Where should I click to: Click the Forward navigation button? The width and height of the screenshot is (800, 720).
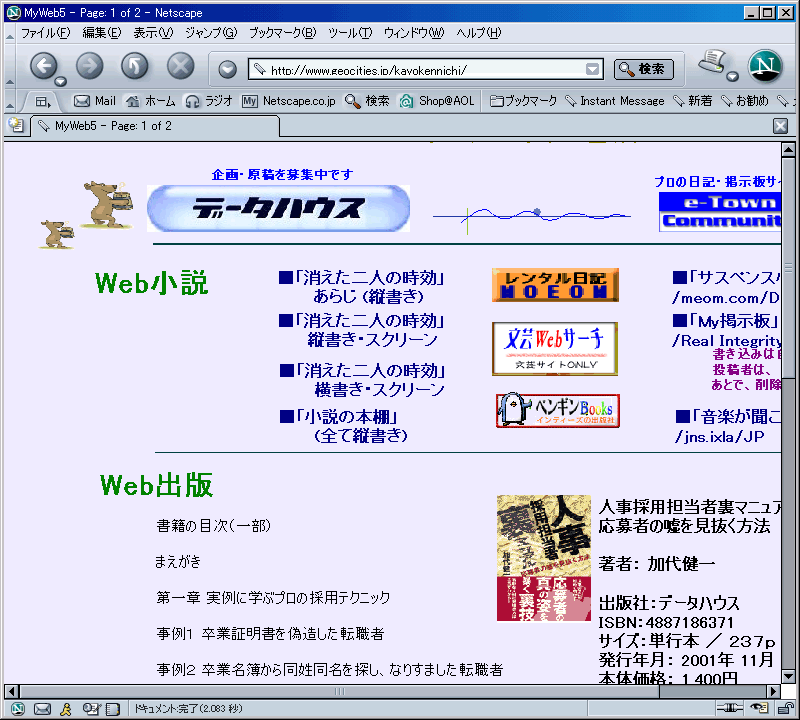[x=89, y=66]
